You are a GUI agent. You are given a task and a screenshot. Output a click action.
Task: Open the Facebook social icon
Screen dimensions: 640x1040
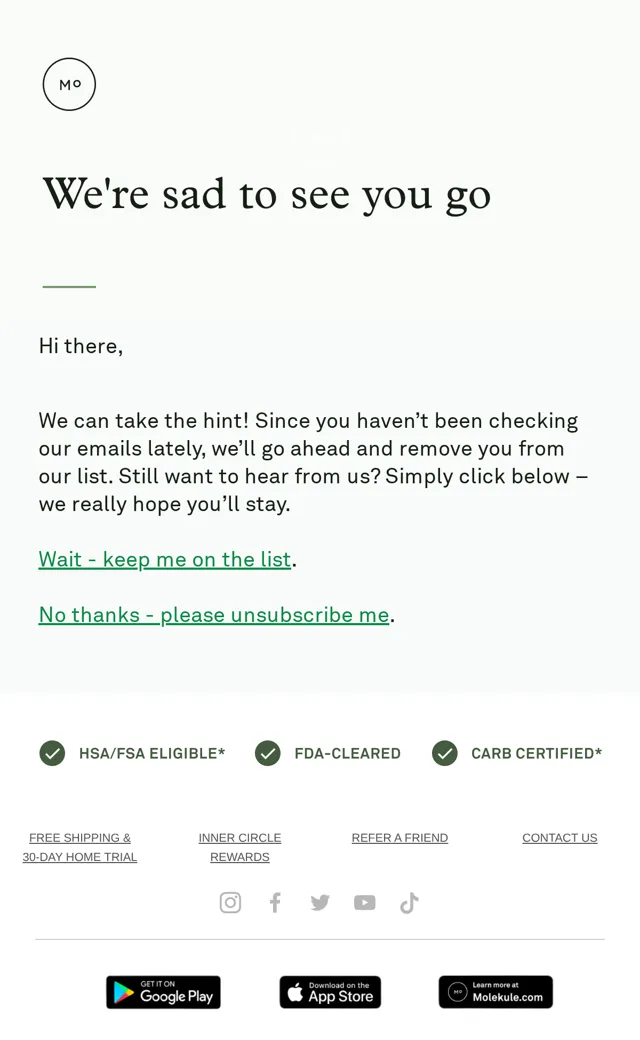coord(275,903)
